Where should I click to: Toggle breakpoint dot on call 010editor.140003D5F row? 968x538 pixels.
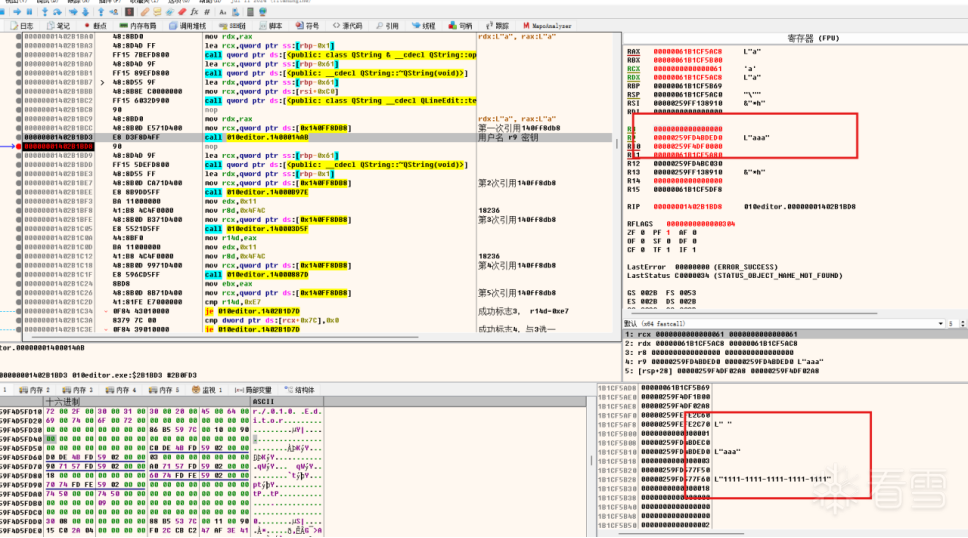click(x=19, y=229)
